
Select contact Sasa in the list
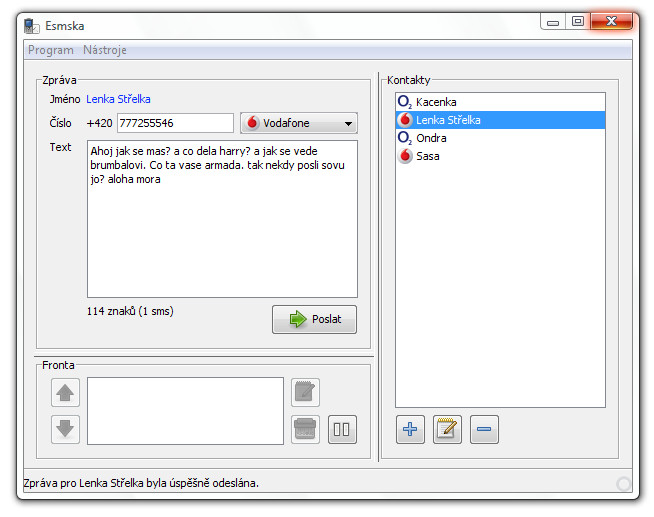[500, 156]
